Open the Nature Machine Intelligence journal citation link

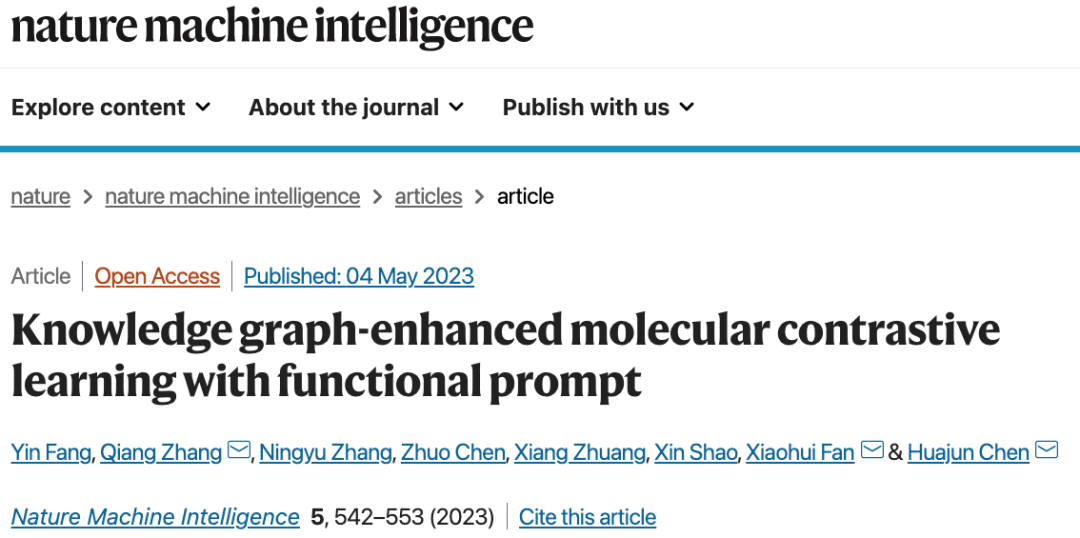155,517
